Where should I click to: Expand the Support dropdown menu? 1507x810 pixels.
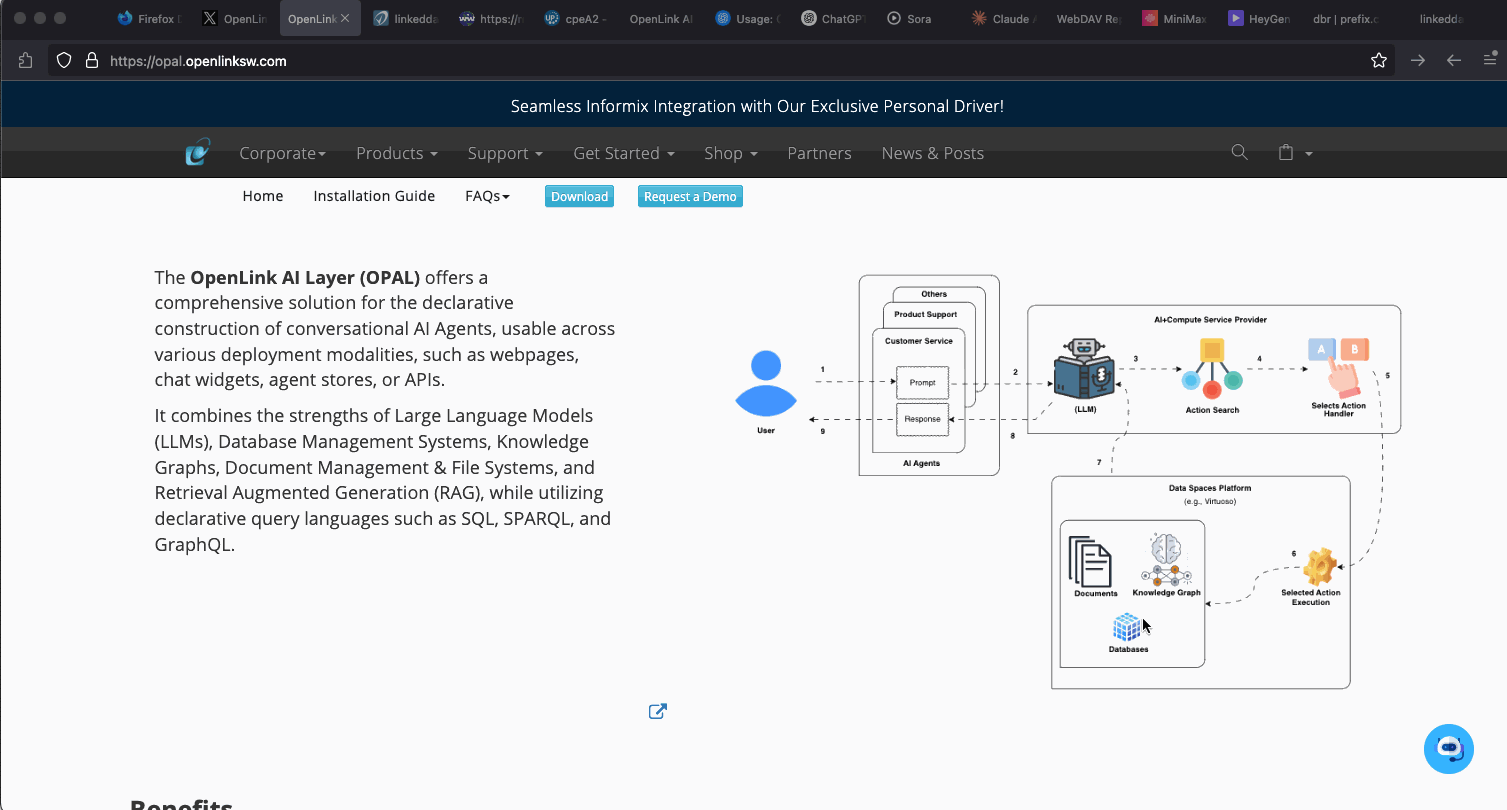click(x=505, y=153)
